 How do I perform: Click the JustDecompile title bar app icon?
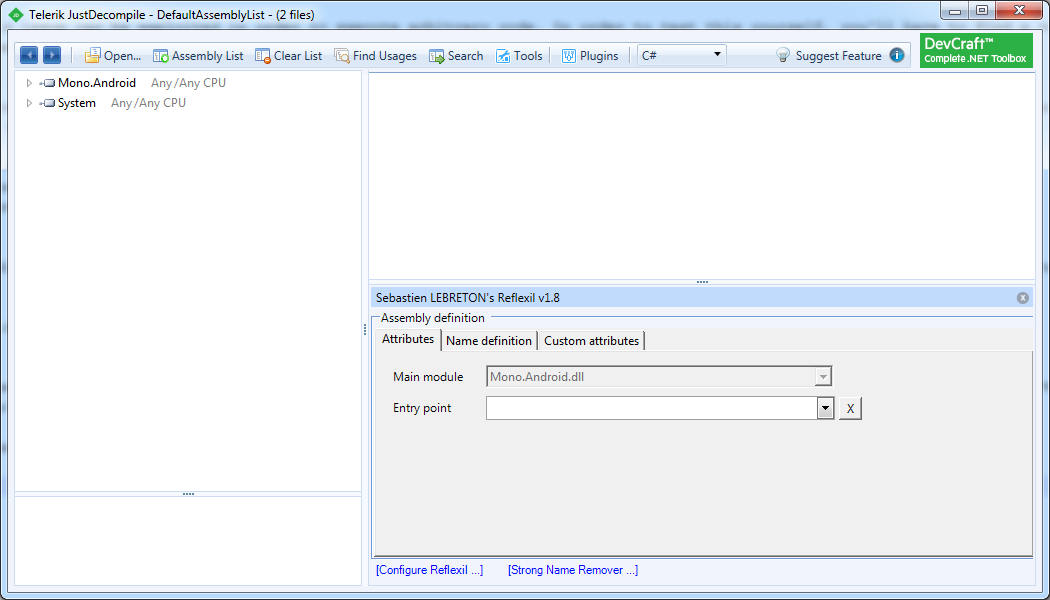click(x=16, y=14)
